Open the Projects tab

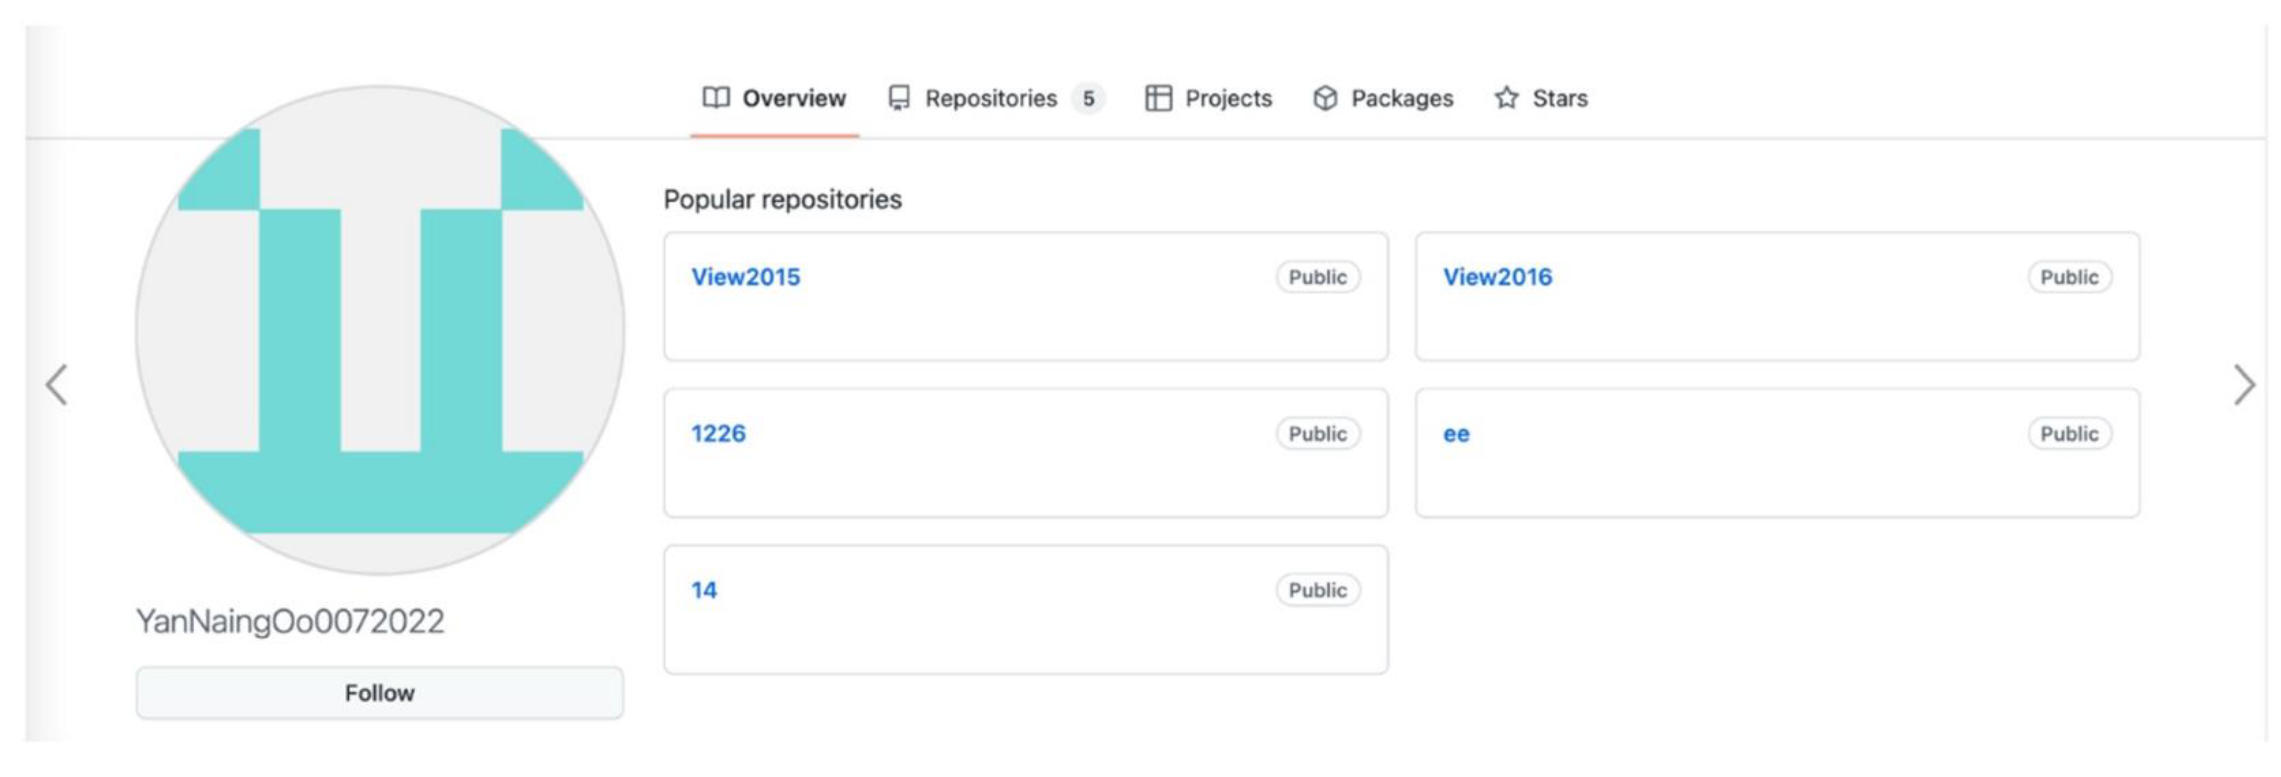(1228, 98)
